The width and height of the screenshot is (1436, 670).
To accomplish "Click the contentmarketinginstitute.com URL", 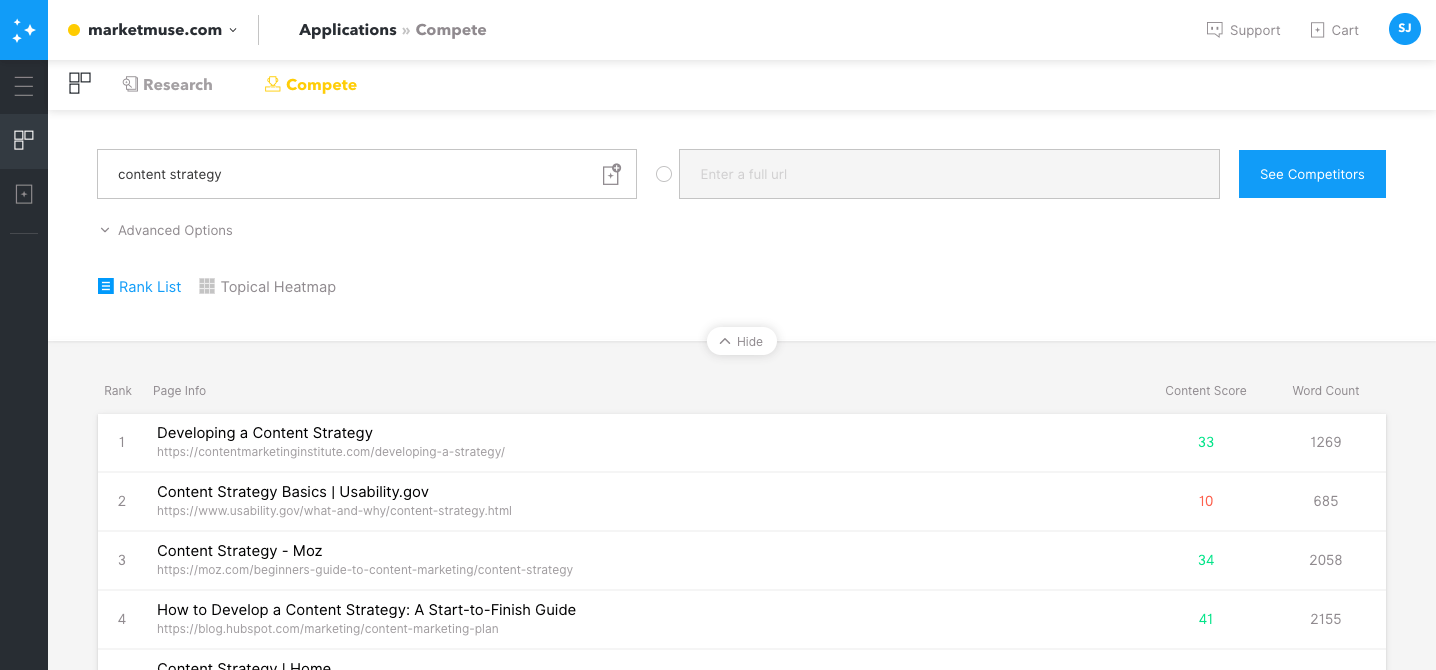I will [331, 452].
